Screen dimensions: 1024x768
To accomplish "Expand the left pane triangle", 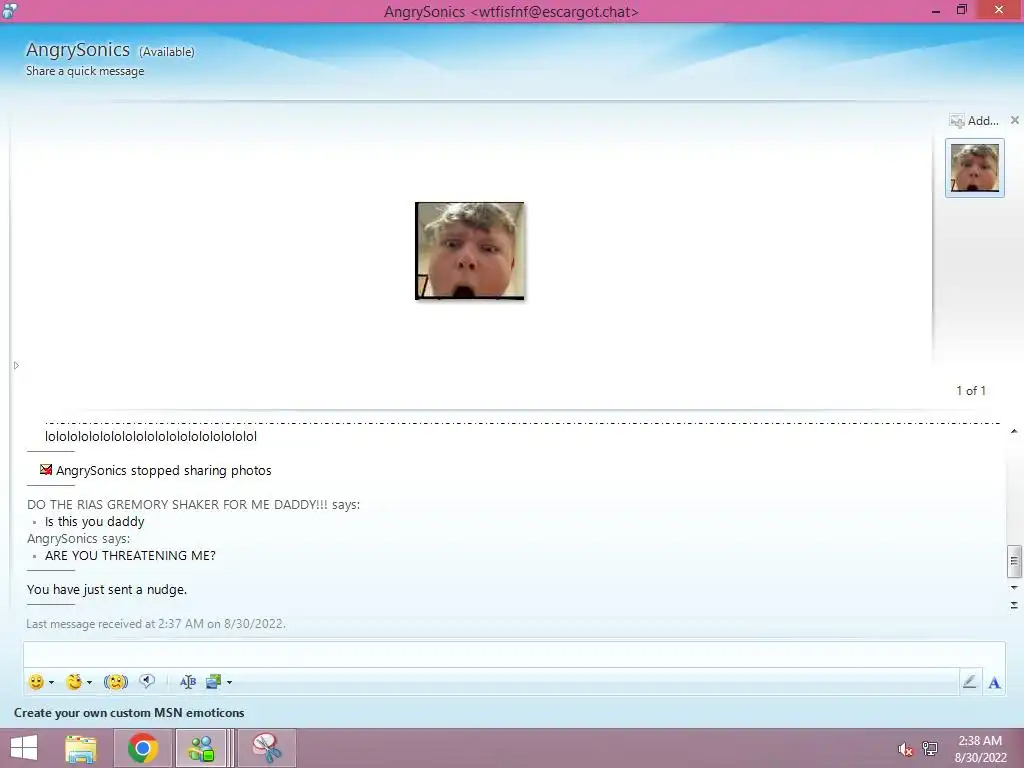I will pos(16,366).
